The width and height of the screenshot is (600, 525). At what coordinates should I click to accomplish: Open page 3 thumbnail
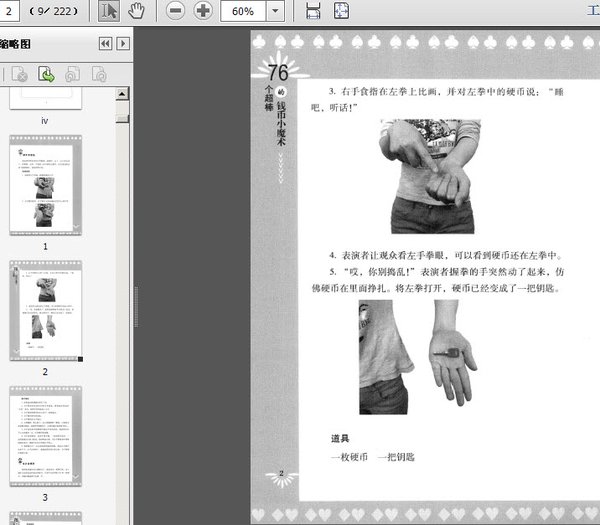(x=46, y=436)
